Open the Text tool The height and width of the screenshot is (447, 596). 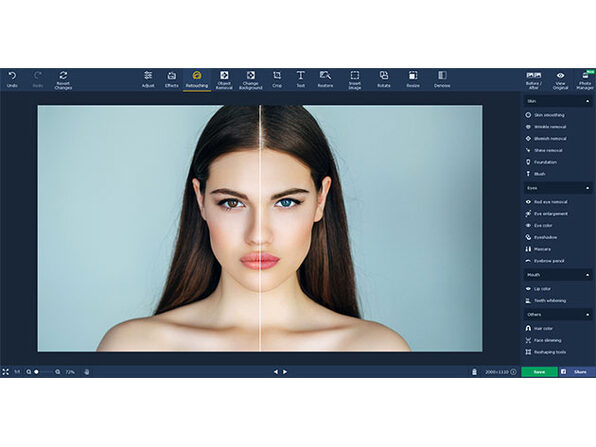click(x=301, y=80)
